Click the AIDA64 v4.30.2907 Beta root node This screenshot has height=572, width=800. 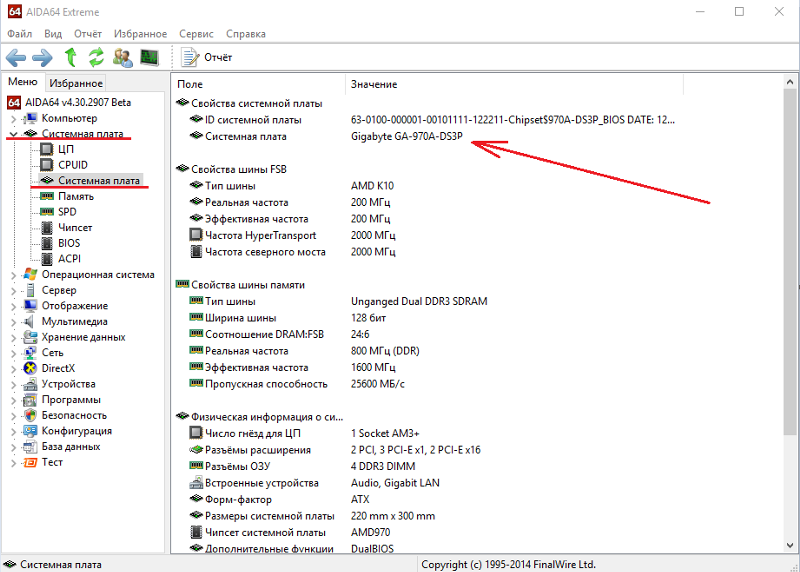[x=78, y=102]
